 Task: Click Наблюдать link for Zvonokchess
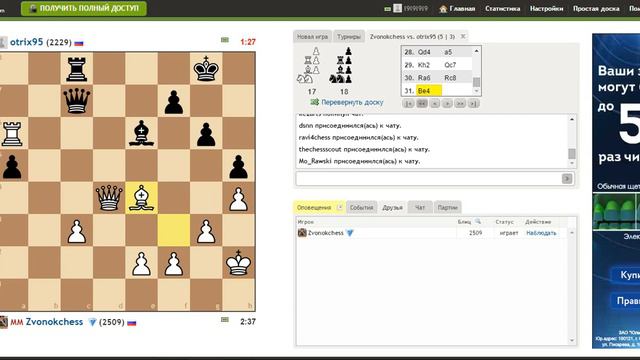tap(541, 233)
